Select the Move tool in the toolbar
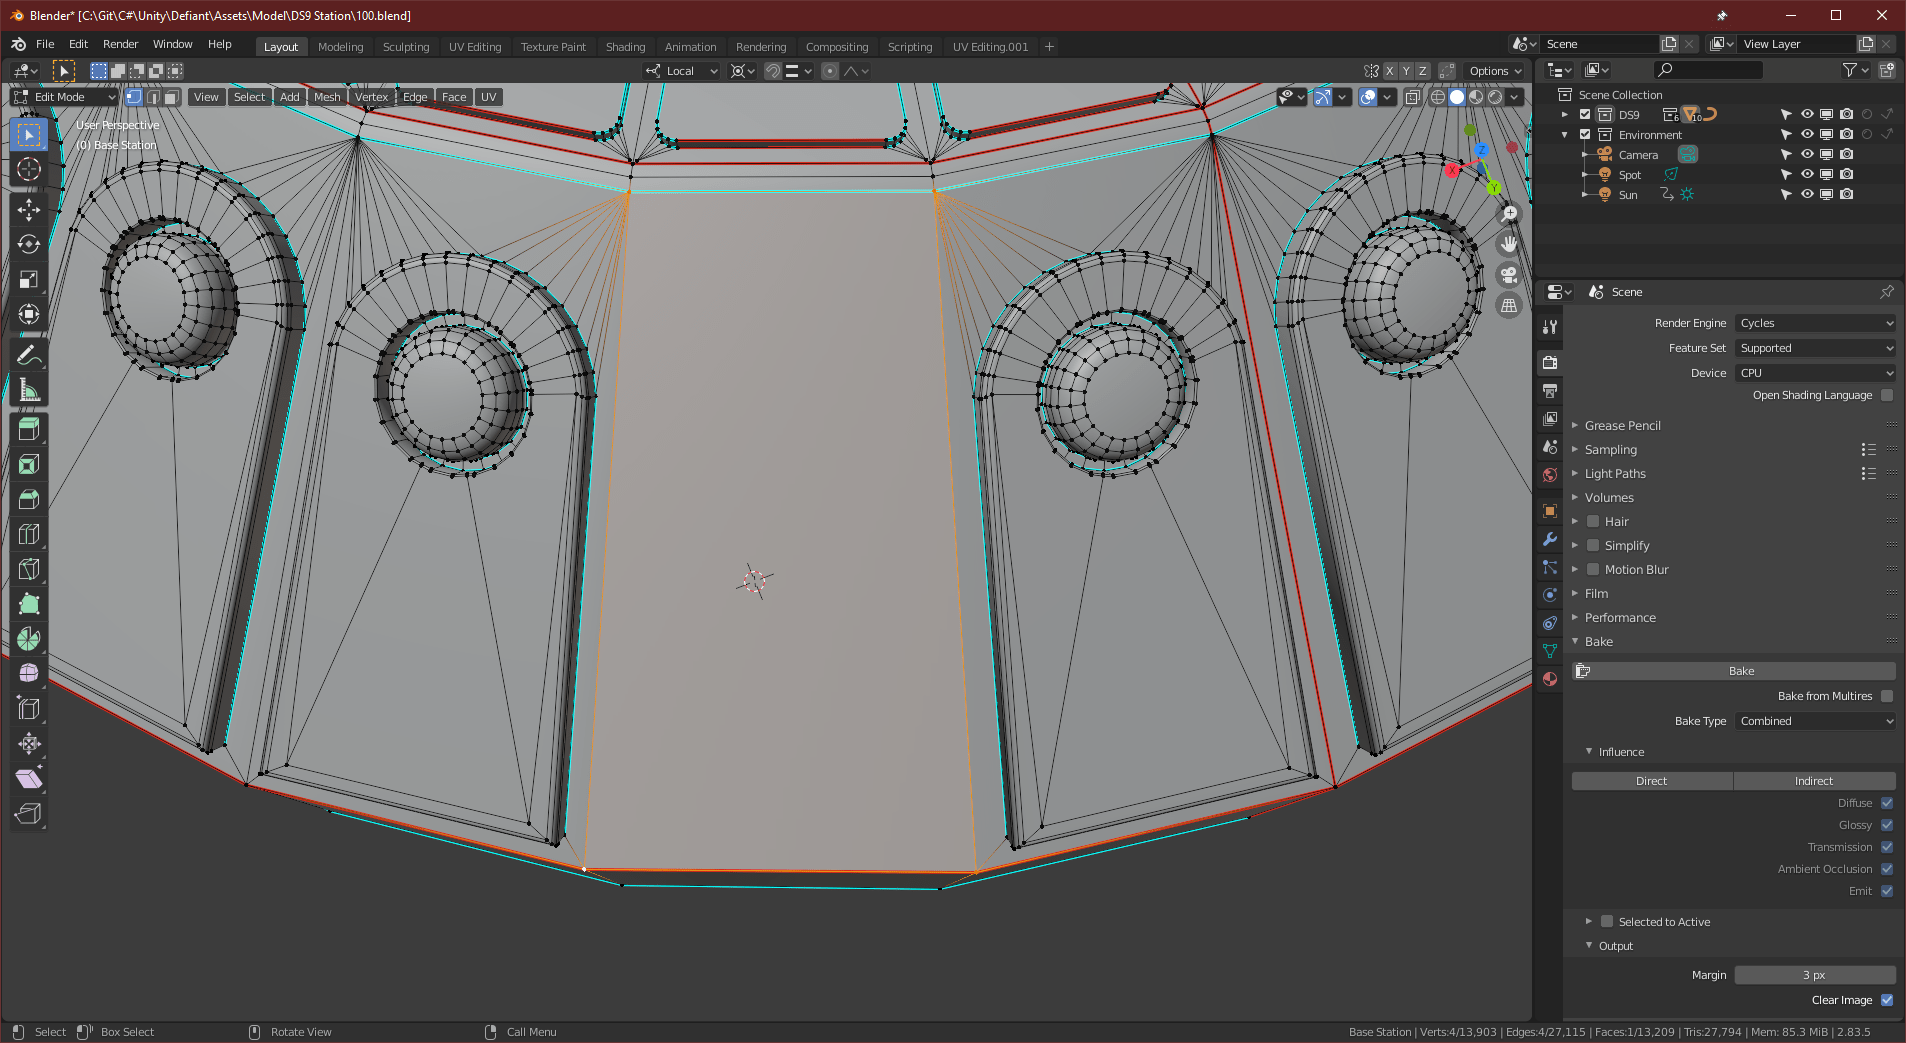This screenshot has height=1043, width=1906. pos(28,209)
